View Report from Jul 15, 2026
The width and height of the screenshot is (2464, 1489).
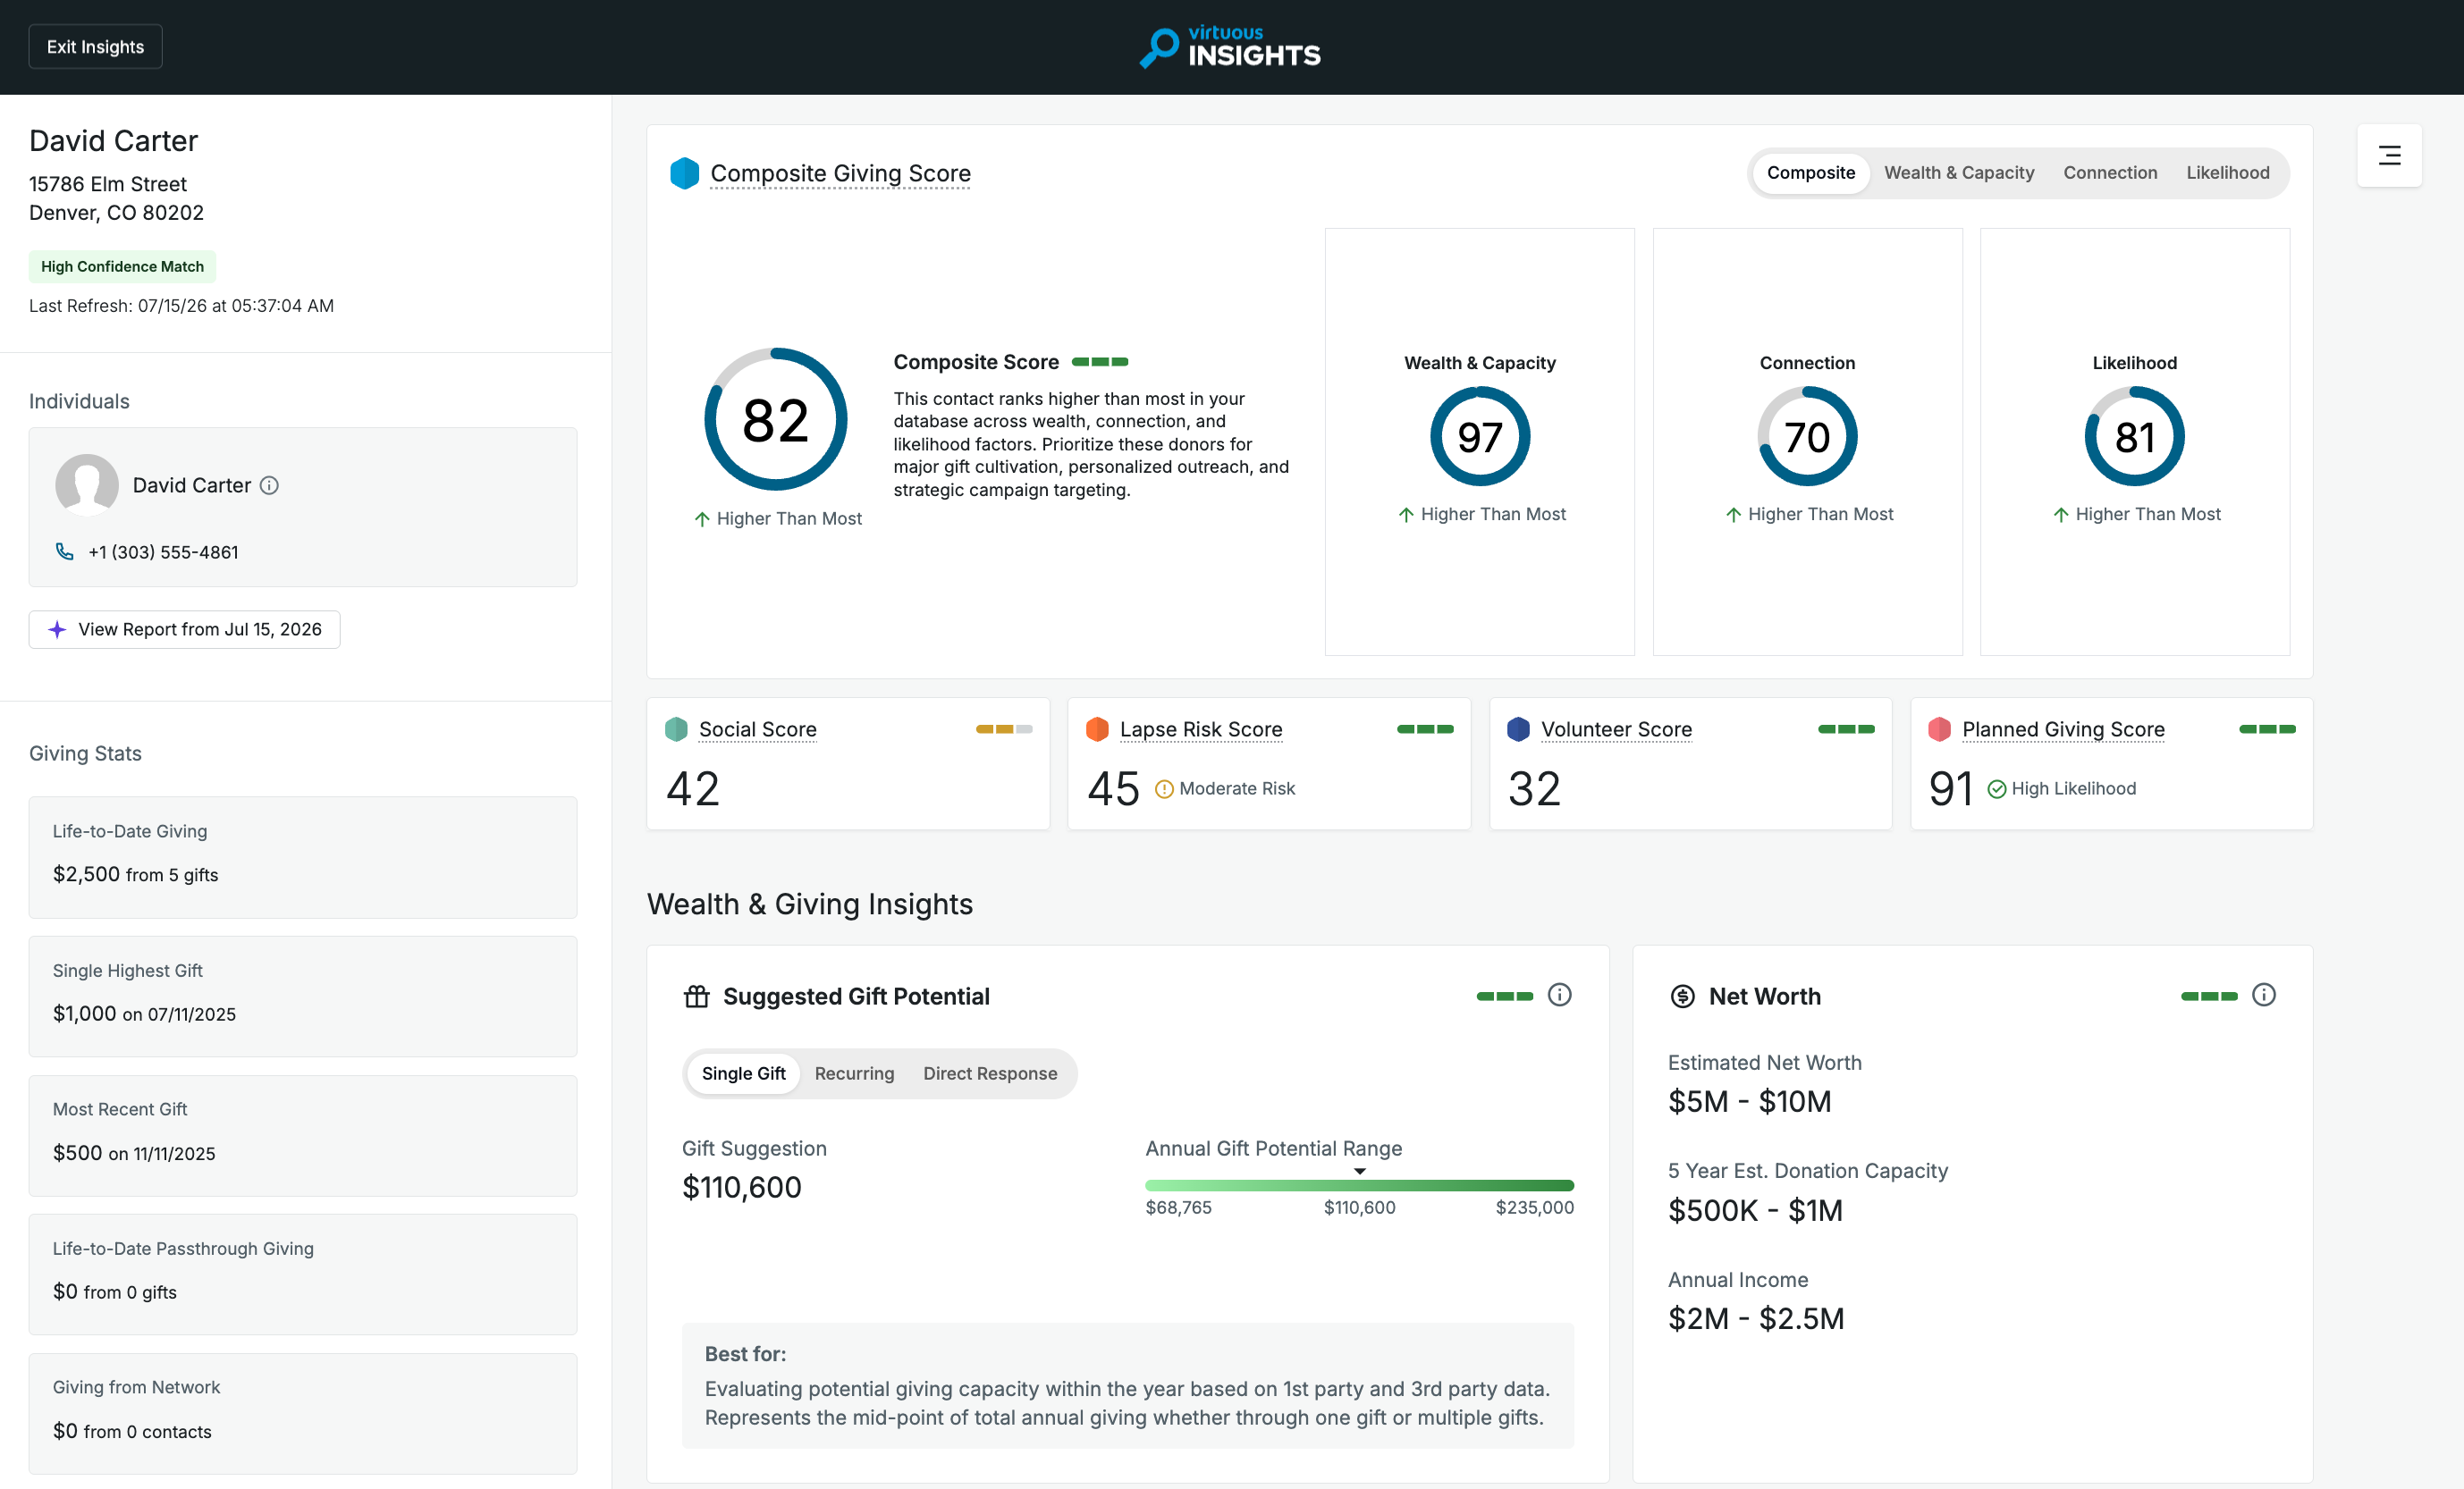click(184, 629)
